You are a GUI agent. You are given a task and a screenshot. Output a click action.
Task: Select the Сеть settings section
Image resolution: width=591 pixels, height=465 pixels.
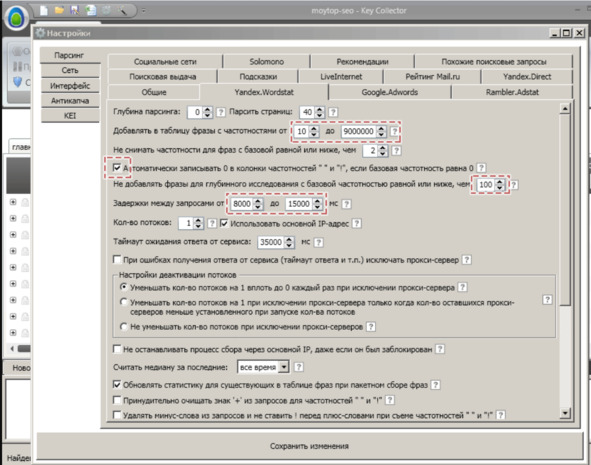point(70,70)
